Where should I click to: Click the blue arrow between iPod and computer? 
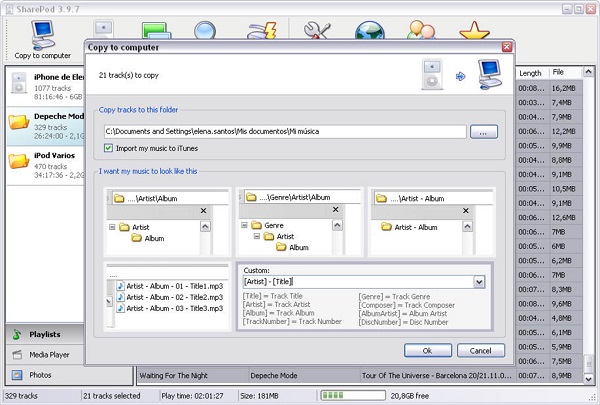(x=461, y=77)
